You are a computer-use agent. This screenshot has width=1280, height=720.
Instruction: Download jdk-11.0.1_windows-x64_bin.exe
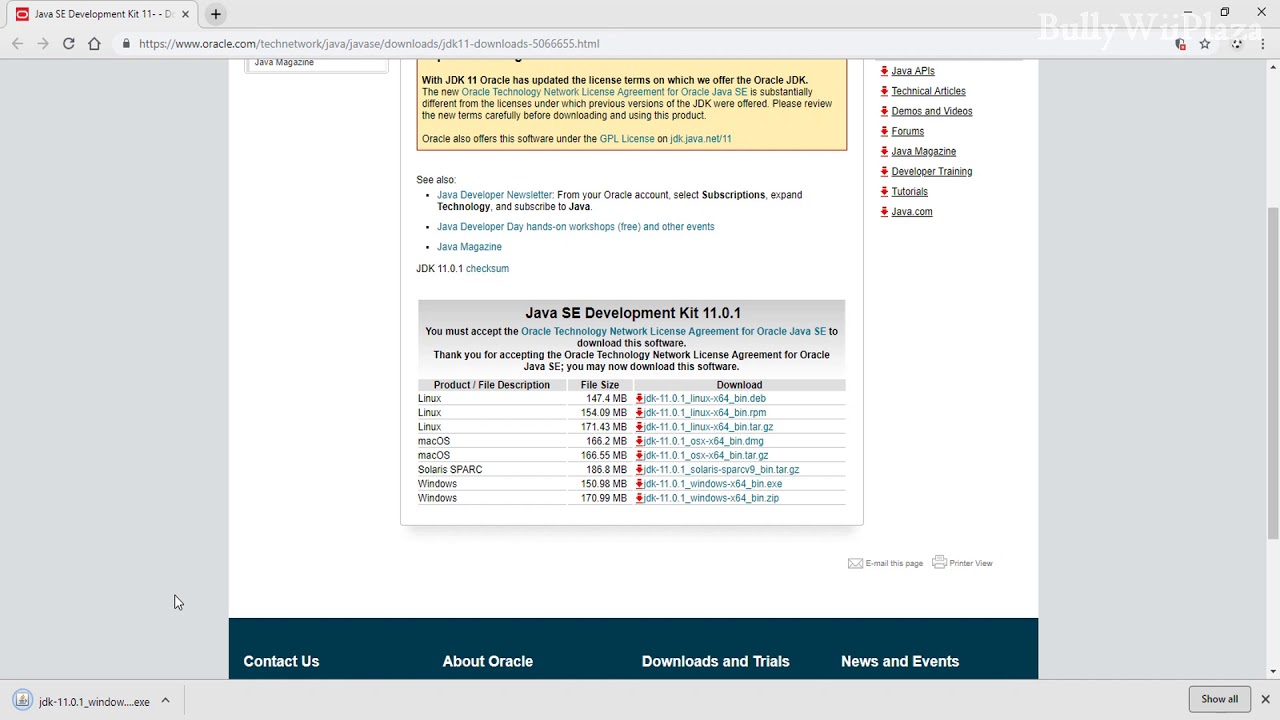click(713, 484)
